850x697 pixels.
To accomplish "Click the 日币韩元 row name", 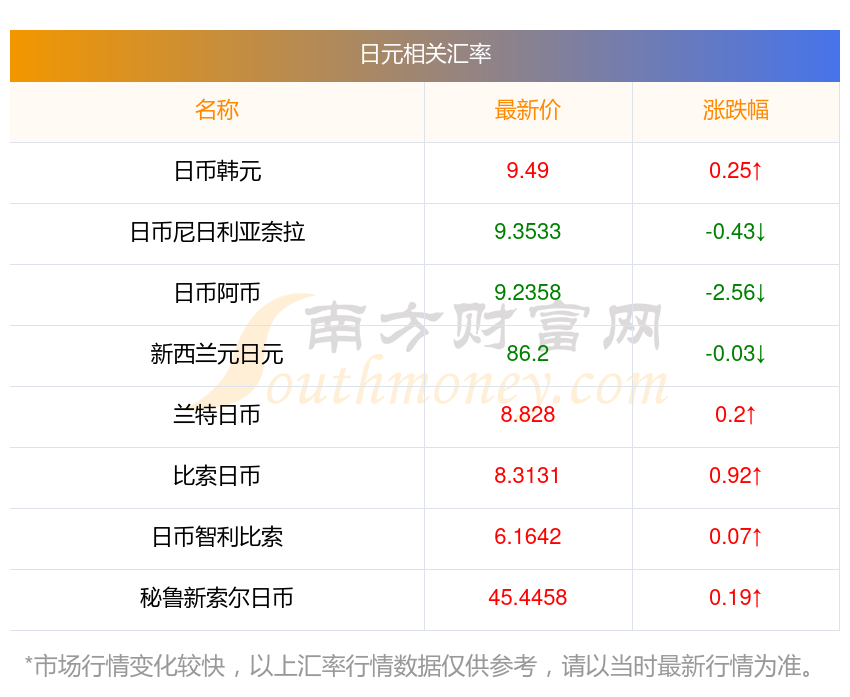I will coord(217,171).
